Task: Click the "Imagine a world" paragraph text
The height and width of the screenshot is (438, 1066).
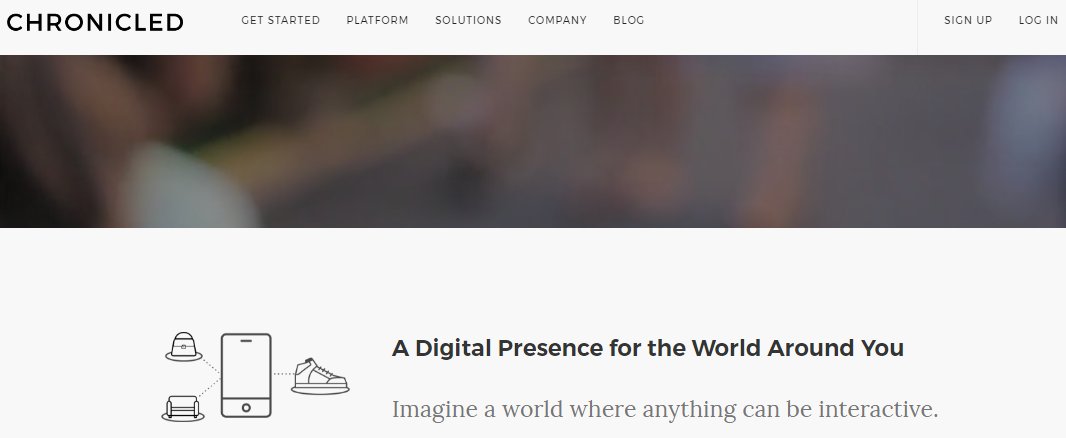Action: pyautogui.click(x=665, y=409)
